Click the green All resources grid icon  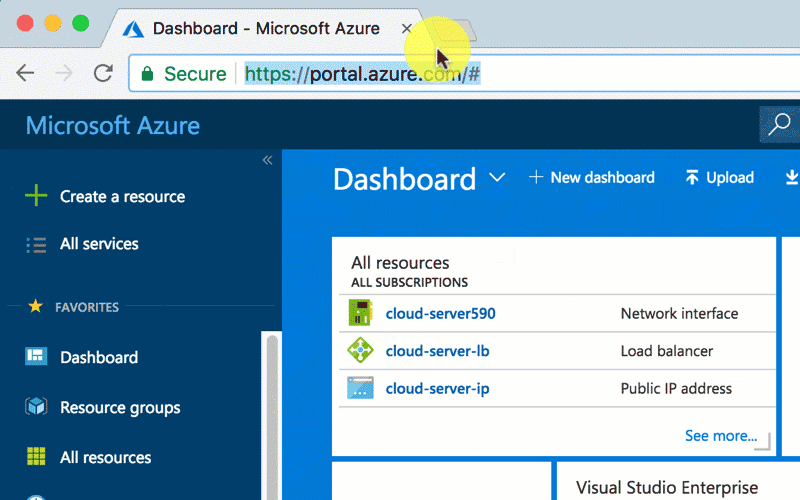click(x=36, y=456)
